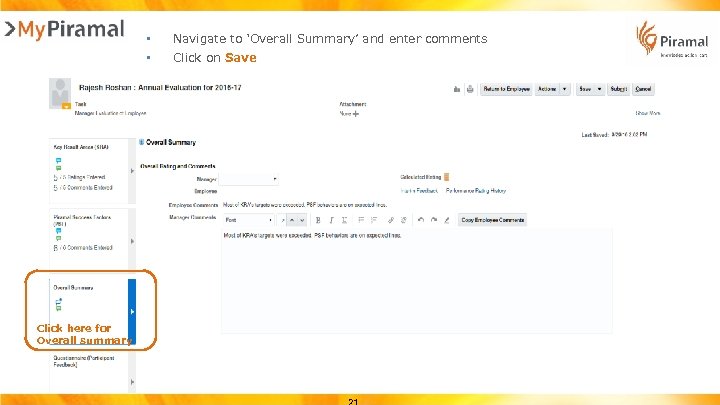The width and height of the screenshot is (720, 405).
Task: Click inside the Manager Comments text area
Action: pos(416,281)
